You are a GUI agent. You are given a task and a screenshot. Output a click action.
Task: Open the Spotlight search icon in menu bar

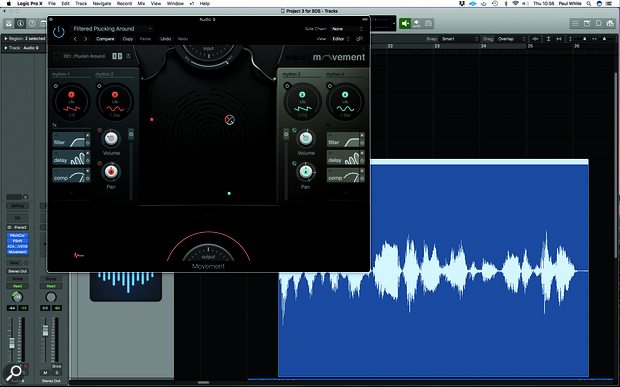click(x=589, y=4)
